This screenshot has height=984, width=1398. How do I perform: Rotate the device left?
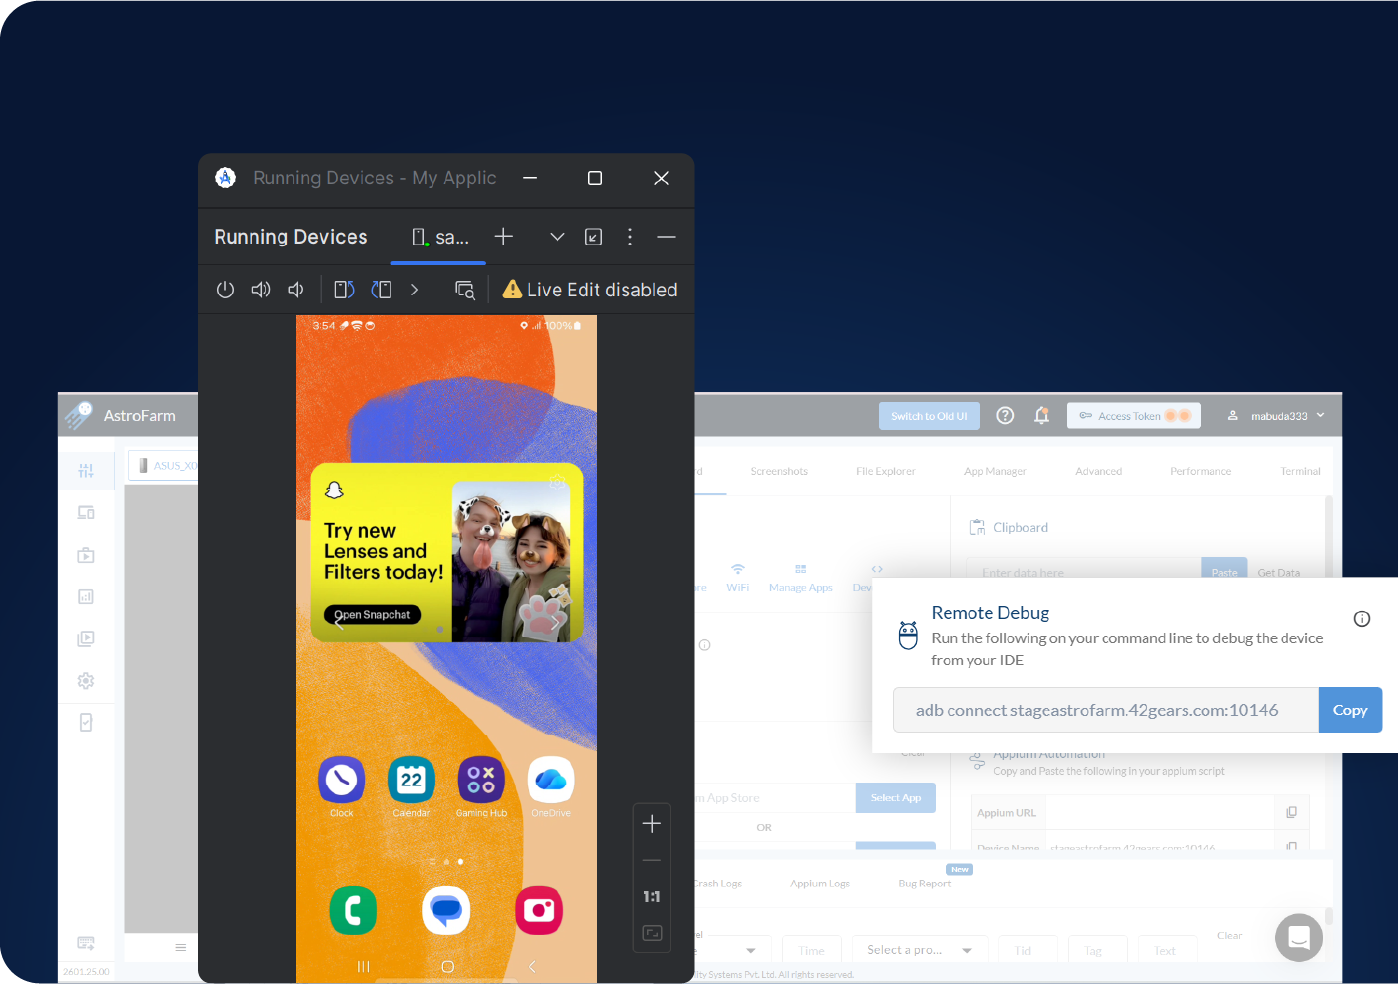point(344,290)
